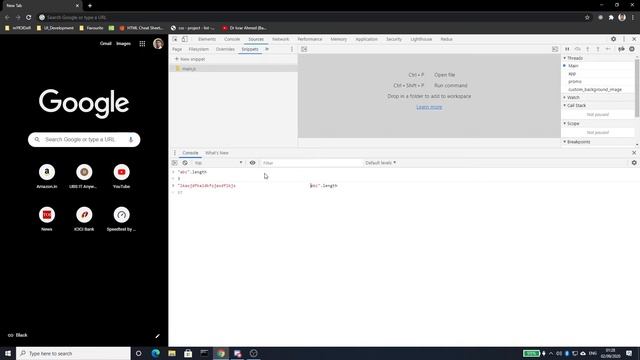Click the Gmail link
The height and width of the screenshot is (360, 640).
coord(106,43)
